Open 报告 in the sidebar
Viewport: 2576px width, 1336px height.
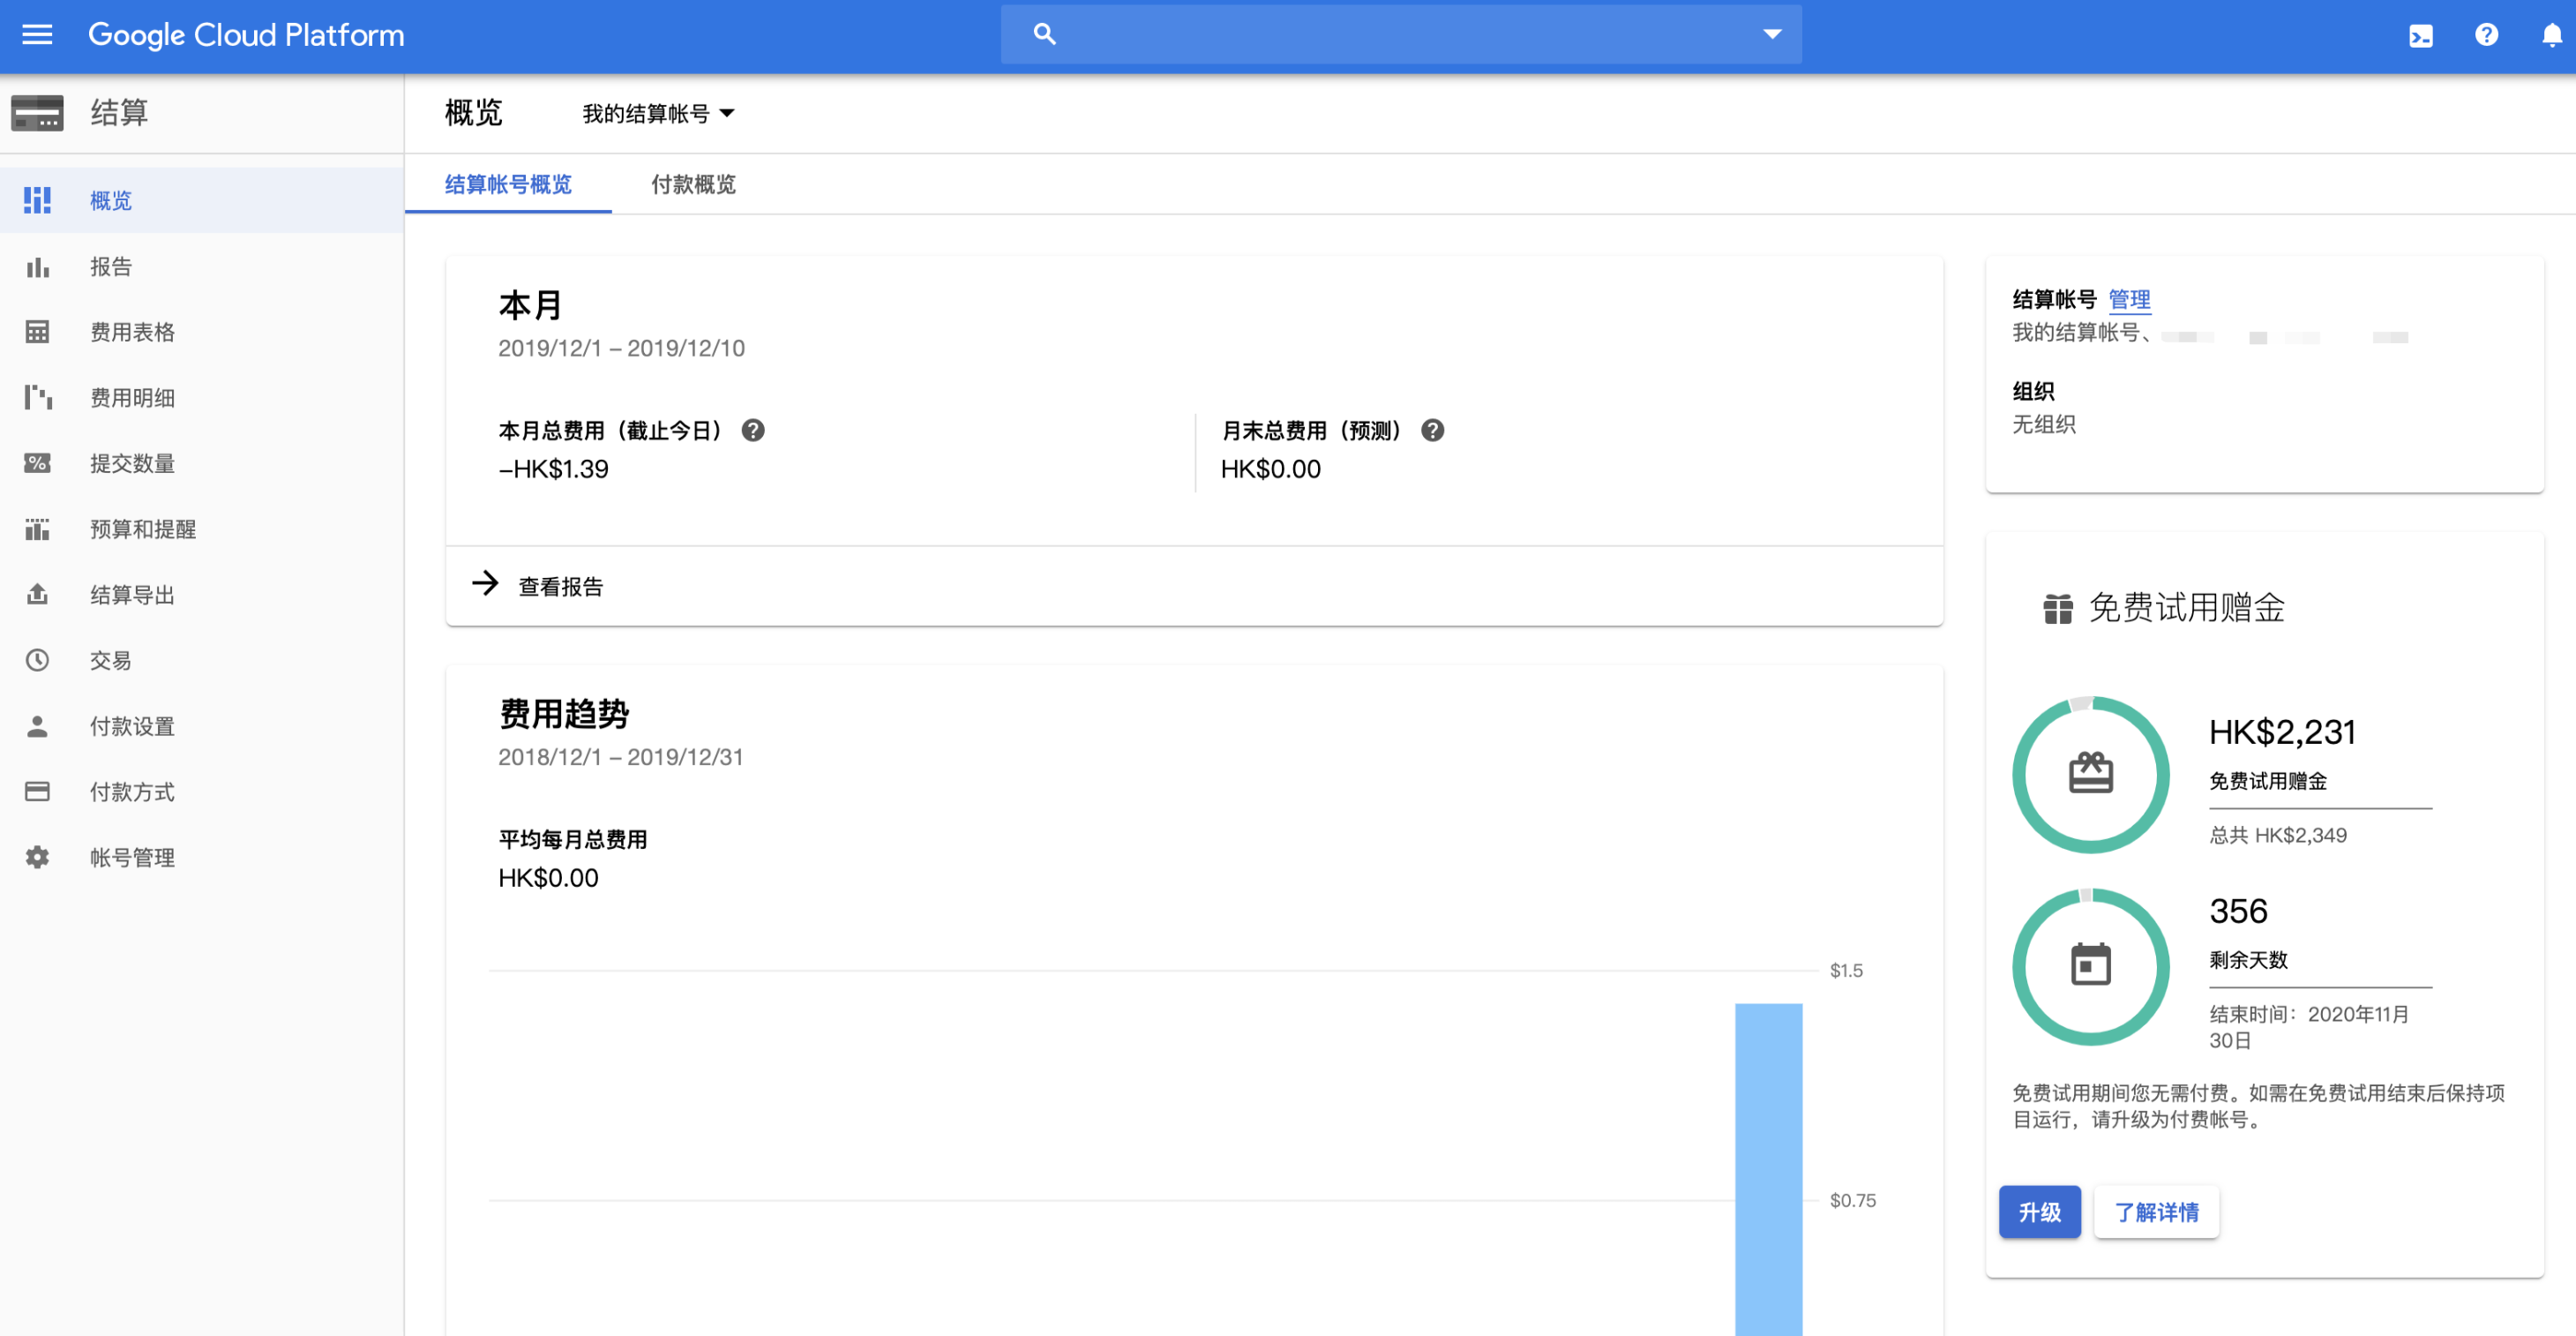[202, 266]
